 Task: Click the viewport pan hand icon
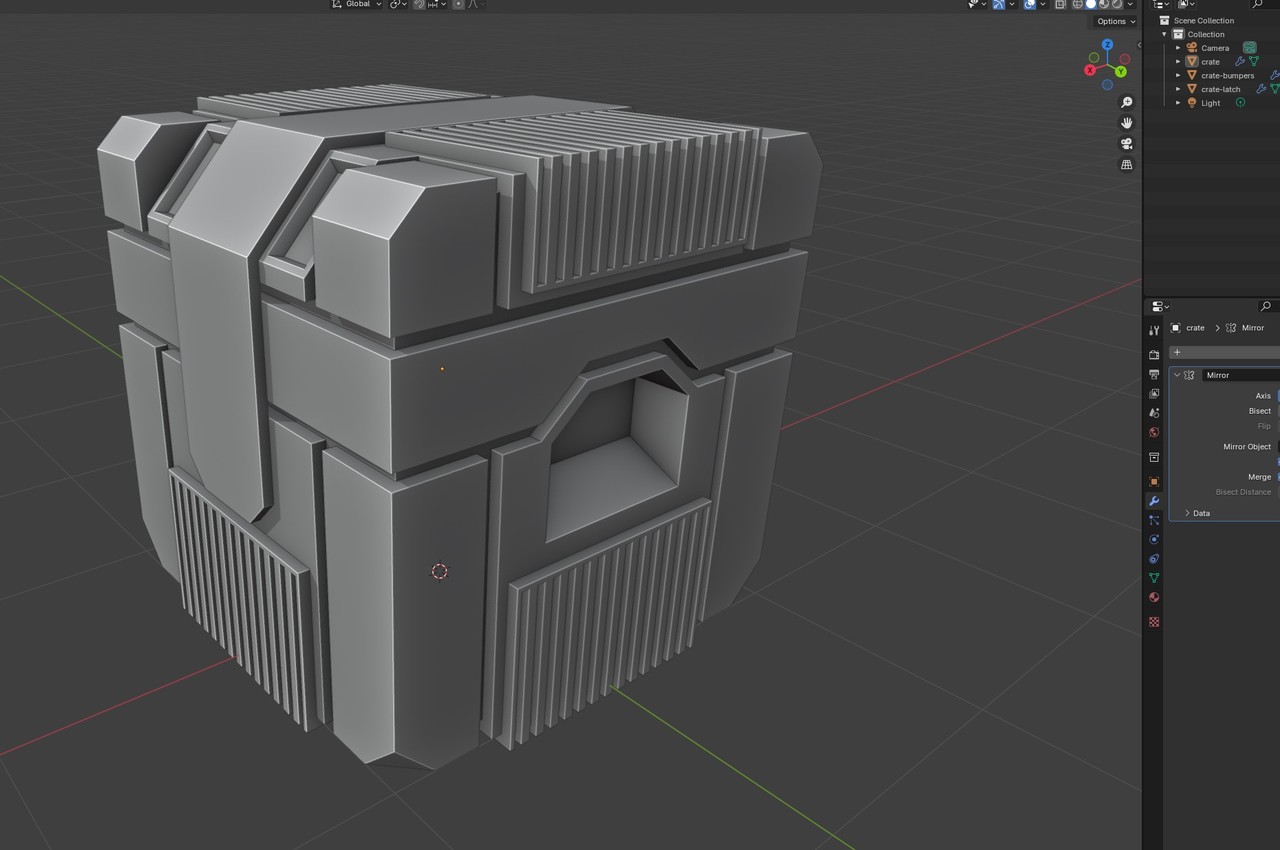tap(1127, 123)
